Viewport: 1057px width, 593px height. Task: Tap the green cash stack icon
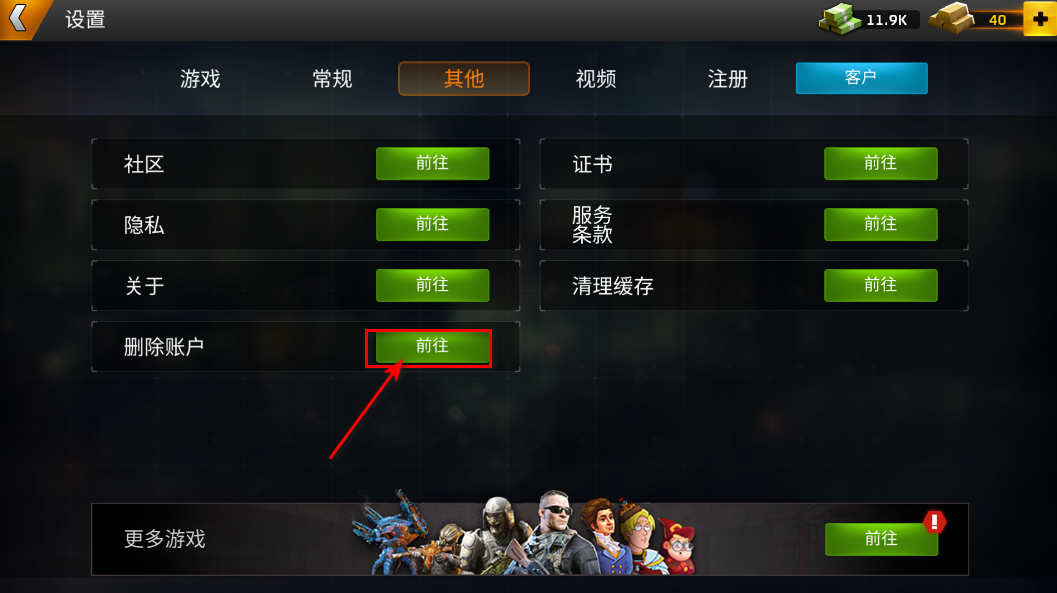pos(840,19)
